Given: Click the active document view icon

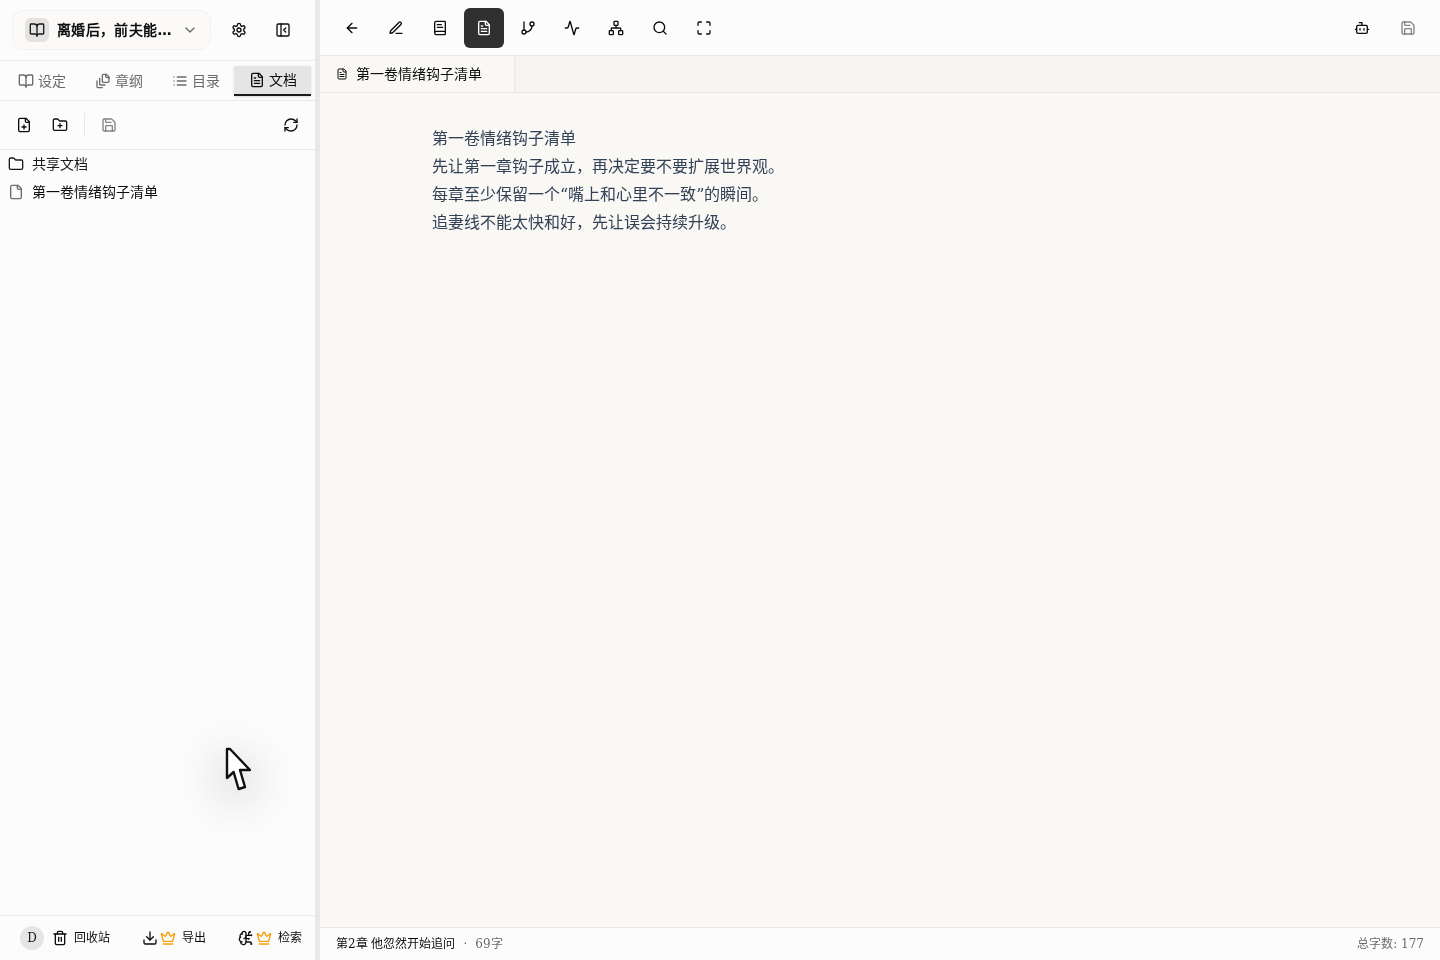Looking at the screenshot, I should (x=484, y=28).
